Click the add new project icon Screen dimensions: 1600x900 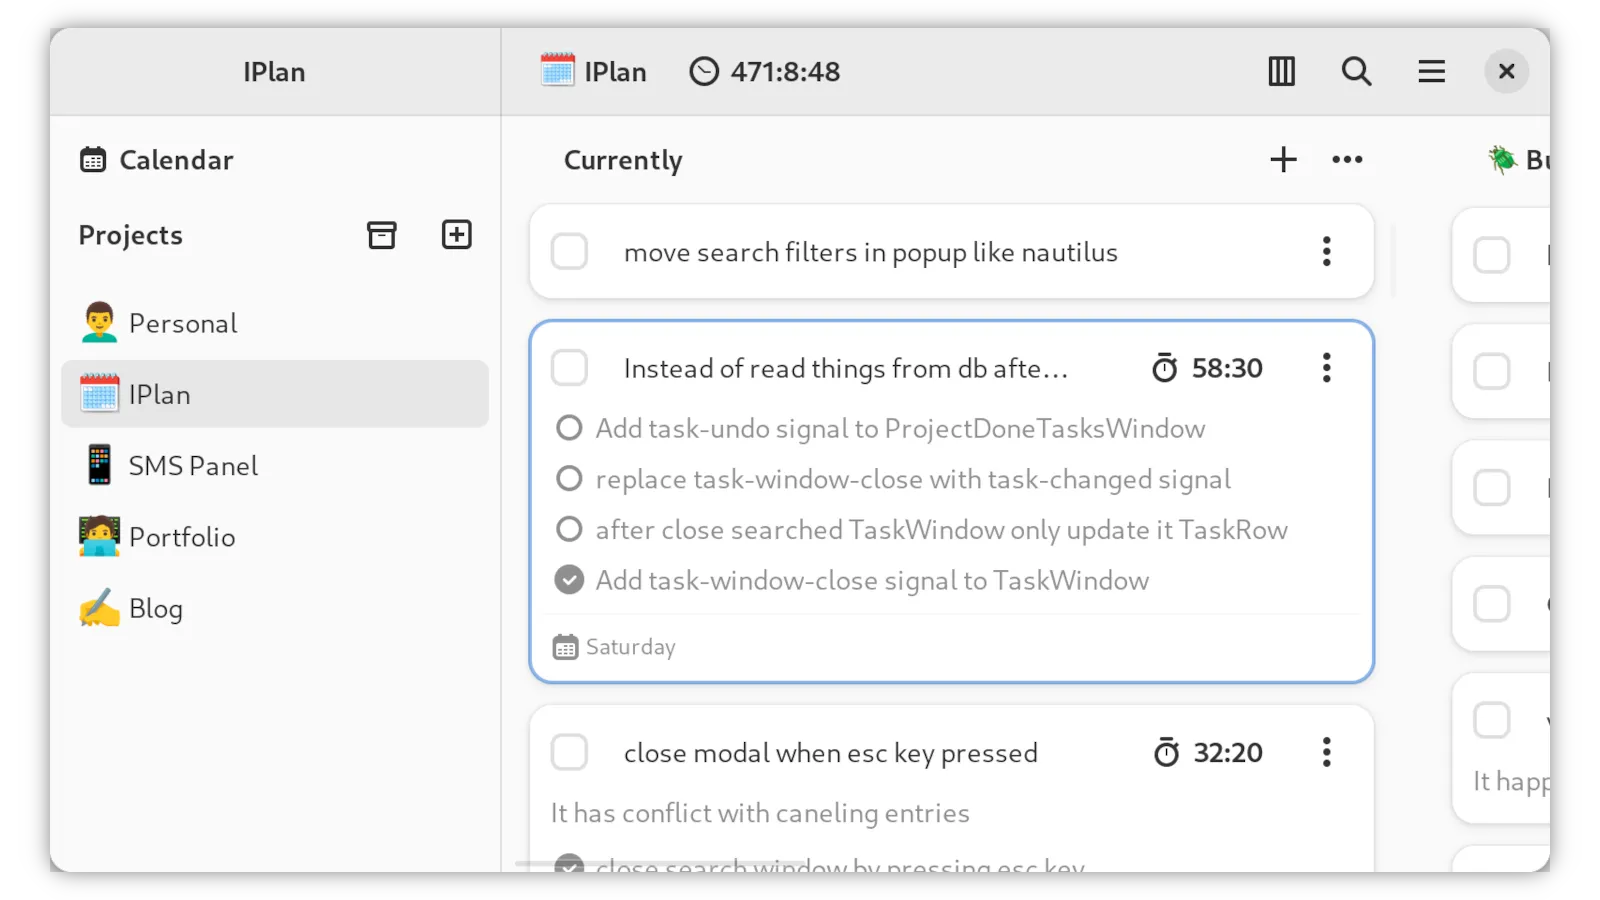click(x=456, y=235)
